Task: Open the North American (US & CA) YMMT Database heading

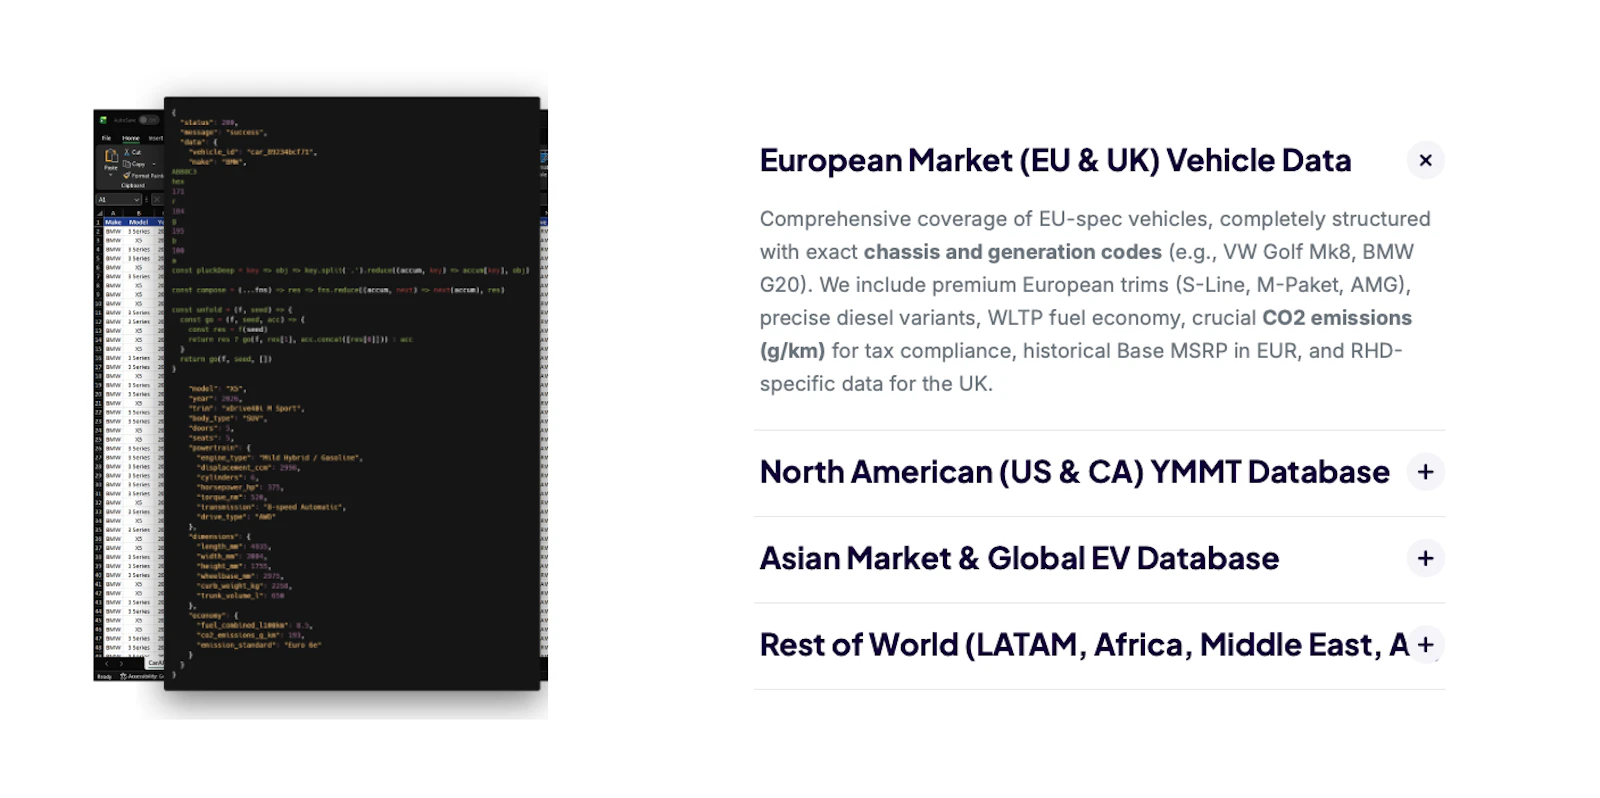Action: [1074, 472]
